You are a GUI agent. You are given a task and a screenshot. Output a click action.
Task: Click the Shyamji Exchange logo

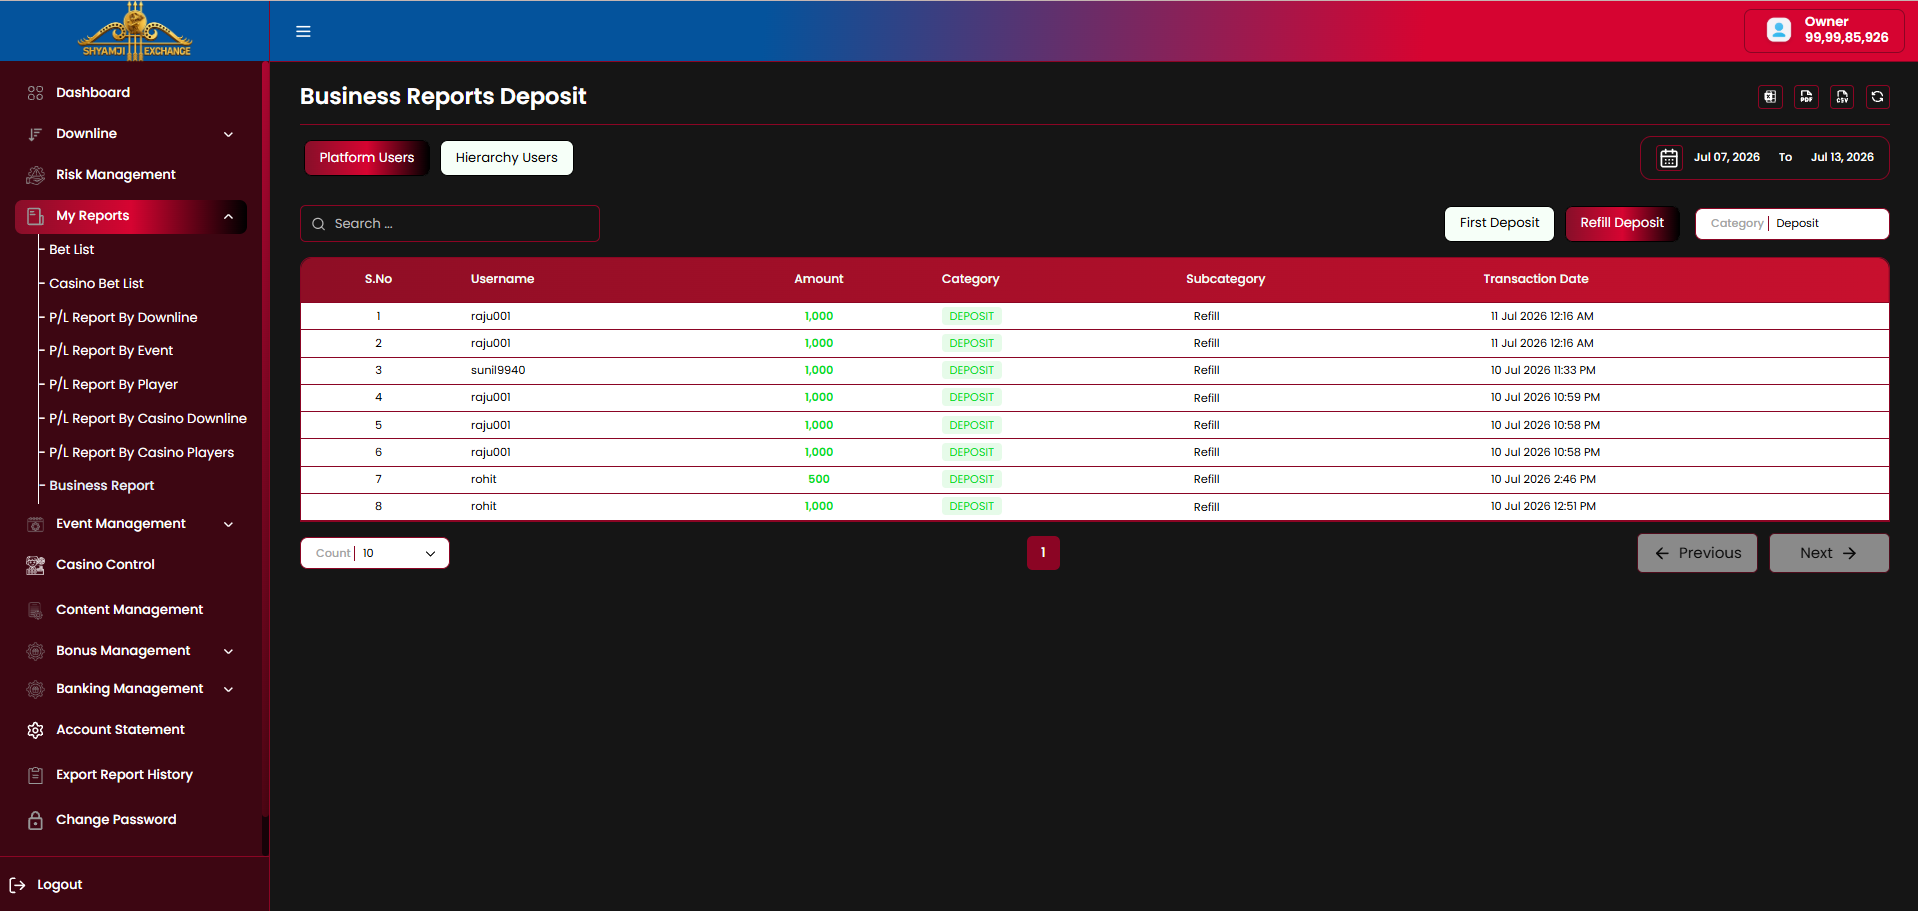pyautogui.click(x=135, y=31)
